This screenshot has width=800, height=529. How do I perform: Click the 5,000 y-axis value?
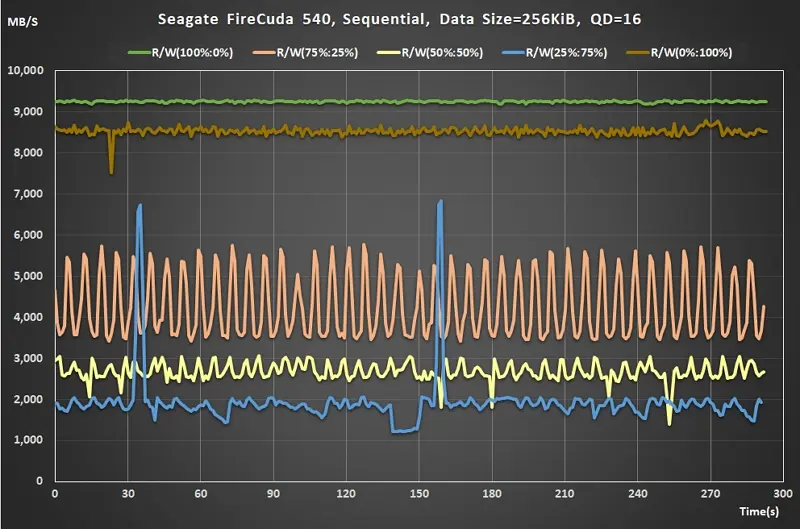(x=29, y=275)
